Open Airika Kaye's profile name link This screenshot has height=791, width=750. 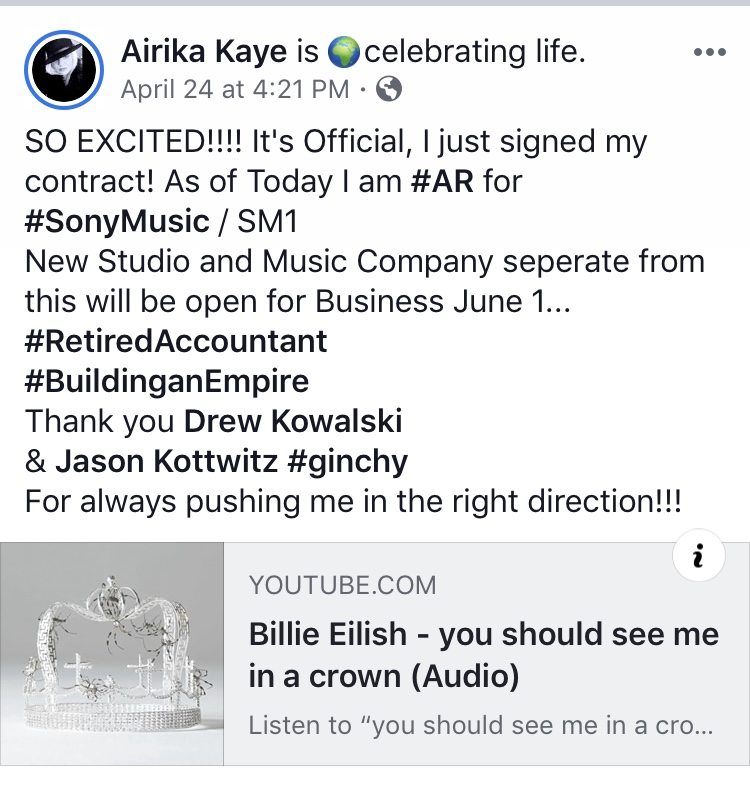(204, 51)
